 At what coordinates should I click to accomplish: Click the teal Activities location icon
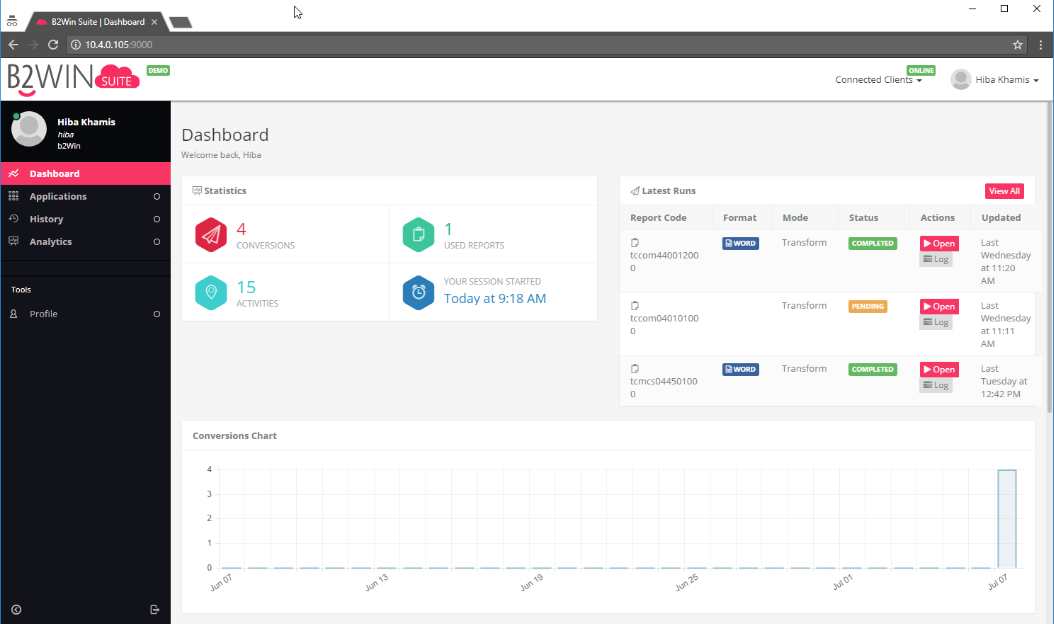[x=211, y=292]
